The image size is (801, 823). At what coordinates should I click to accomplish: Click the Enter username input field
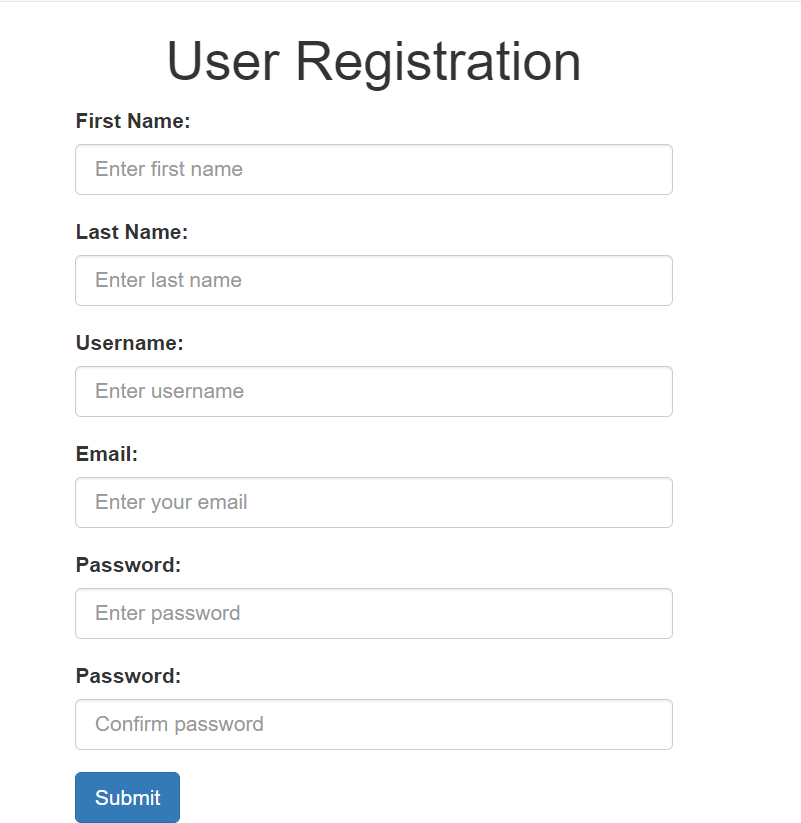point(373,391)
